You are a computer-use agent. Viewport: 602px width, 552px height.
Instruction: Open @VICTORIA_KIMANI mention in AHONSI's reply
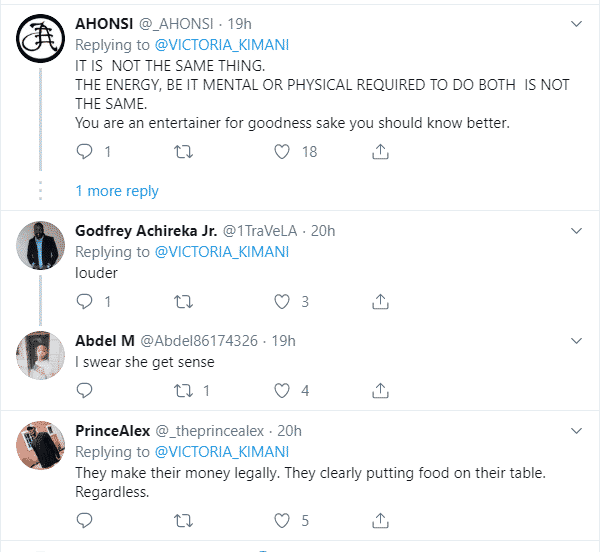click(x=221, y=44)
